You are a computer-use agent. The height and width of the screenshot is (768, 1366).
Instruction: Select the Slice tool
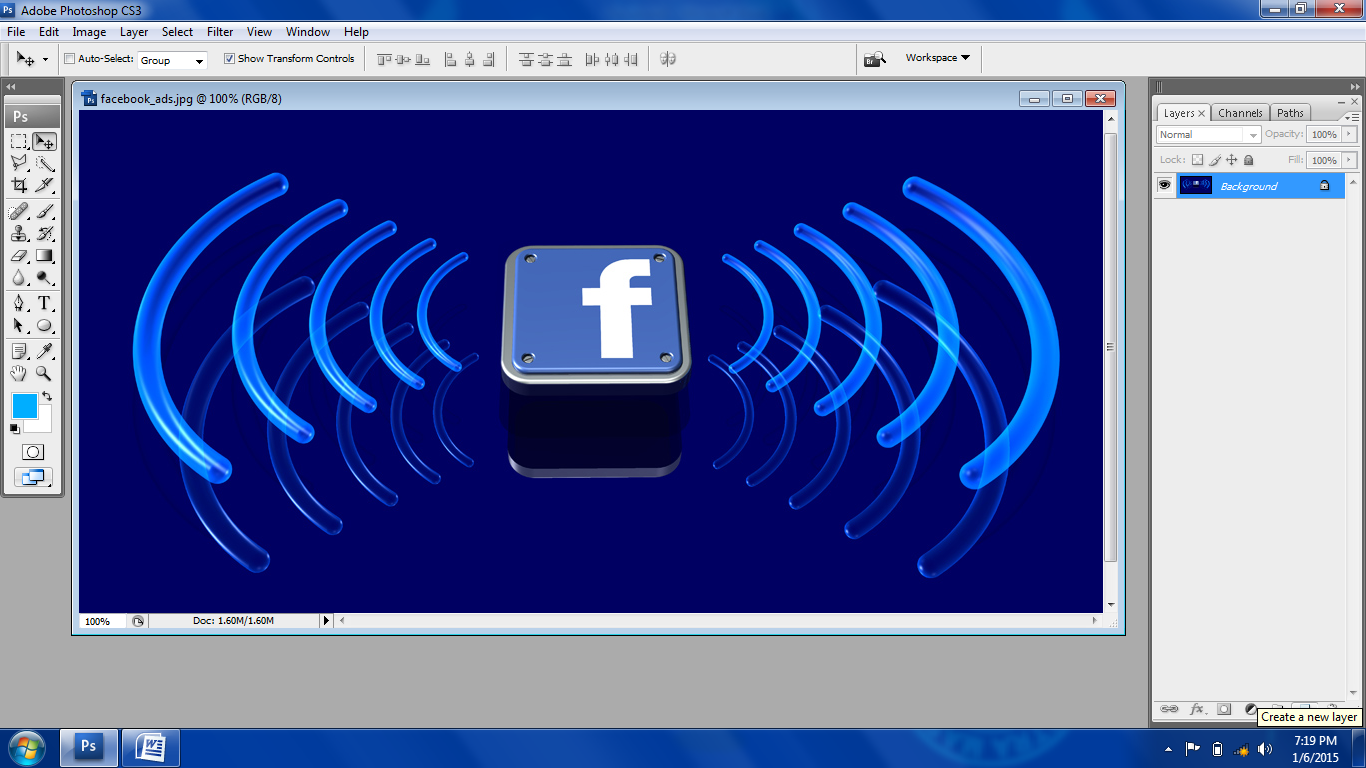point(45,185)
